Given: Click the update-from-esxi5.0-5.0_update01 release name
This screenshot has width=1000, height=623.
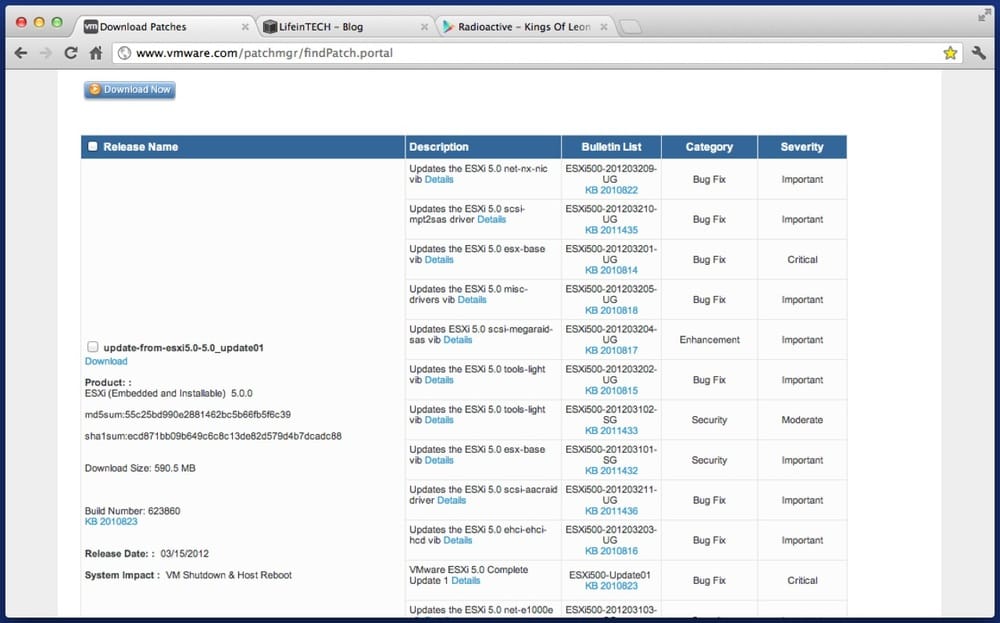Looking at the screenshot, I should click(184, 348).
